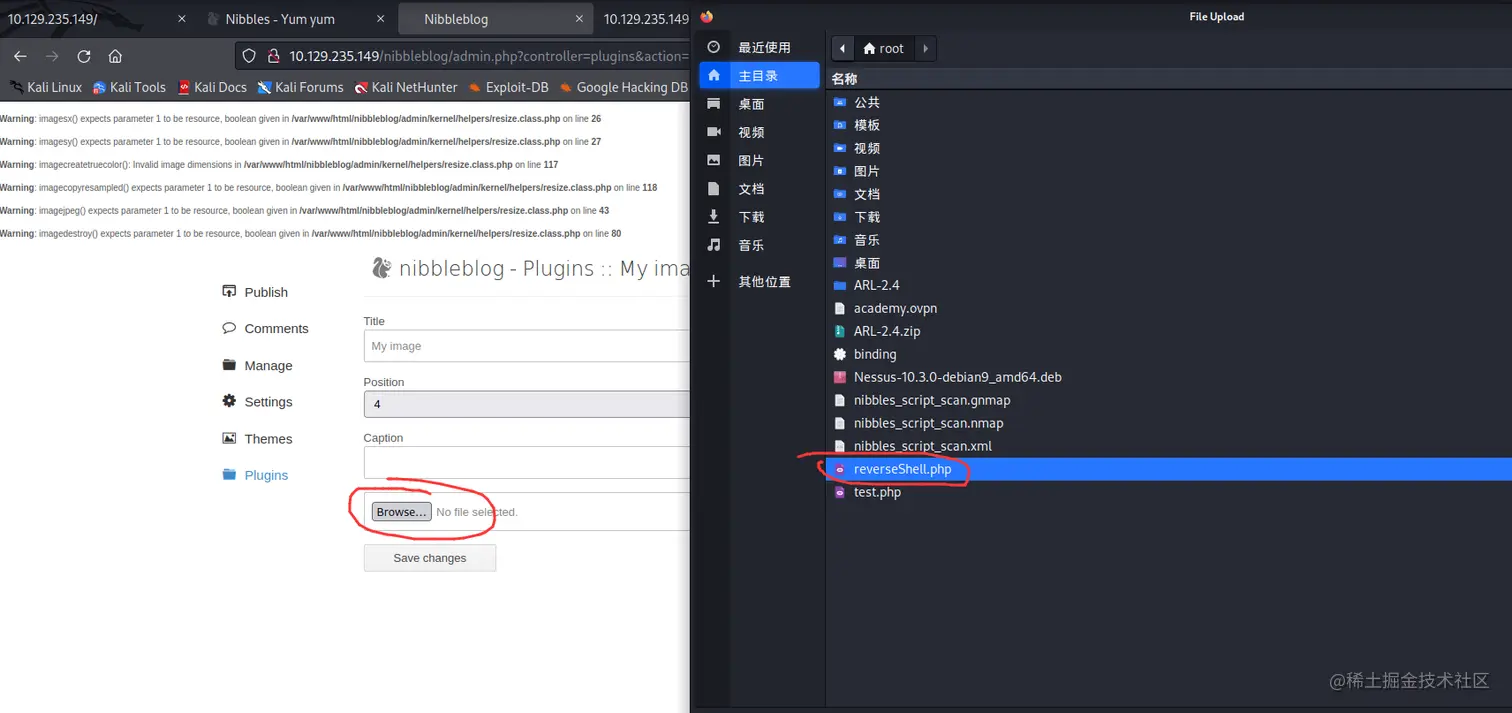The height and width of the screenshot is (713, 1512).
Task: Click the Save changes button
Action: [430, 558]
